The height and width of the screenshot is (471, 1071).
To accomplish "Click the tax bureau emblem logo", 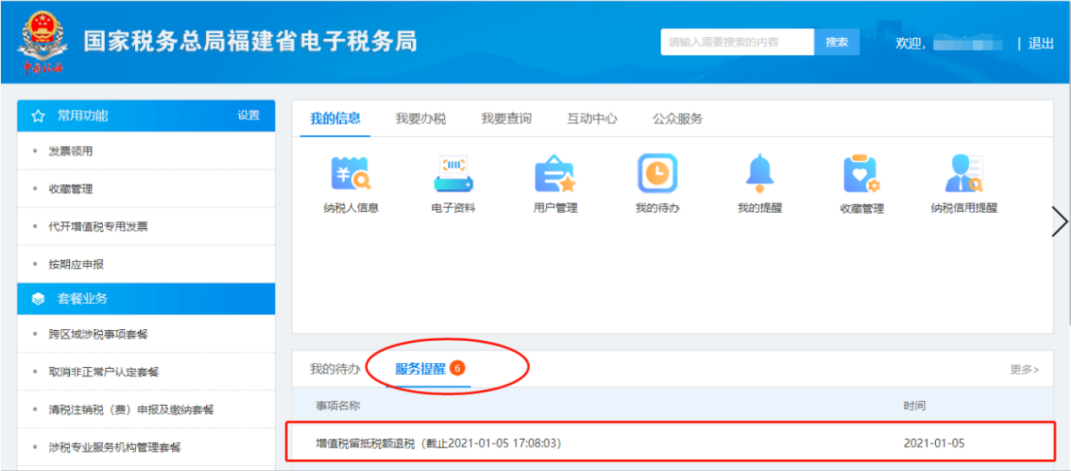I will 42,42.
